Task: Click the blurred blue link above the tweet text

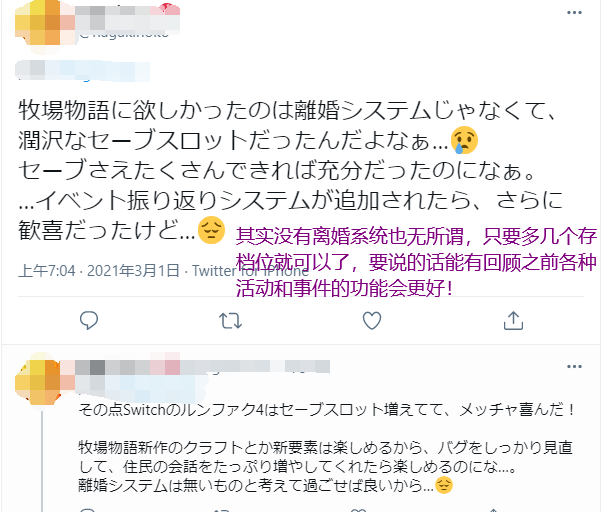Action: click(x=82, y=71)
